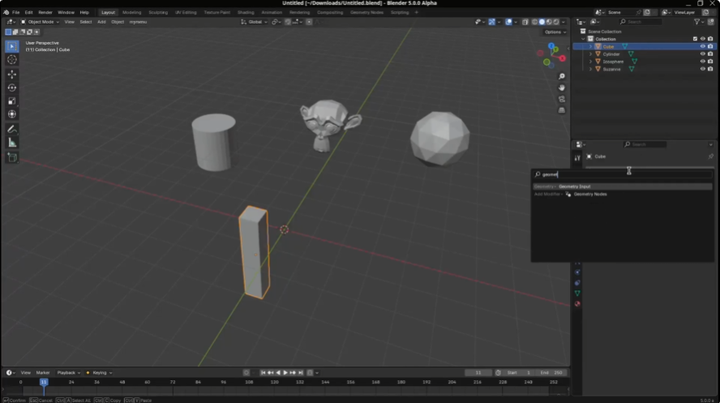The height and width of the screenshot is (403, 720).
Task: Click the Z axis on navigation gizmo
Action: click(x=551, y=46)
